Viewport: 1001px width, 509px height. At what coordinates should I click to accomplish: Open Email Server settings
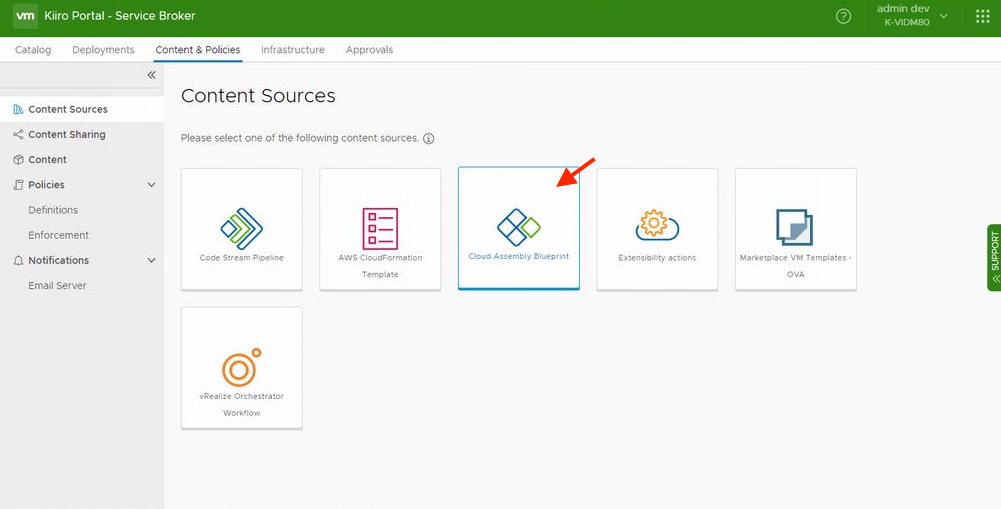click(57, 285)
